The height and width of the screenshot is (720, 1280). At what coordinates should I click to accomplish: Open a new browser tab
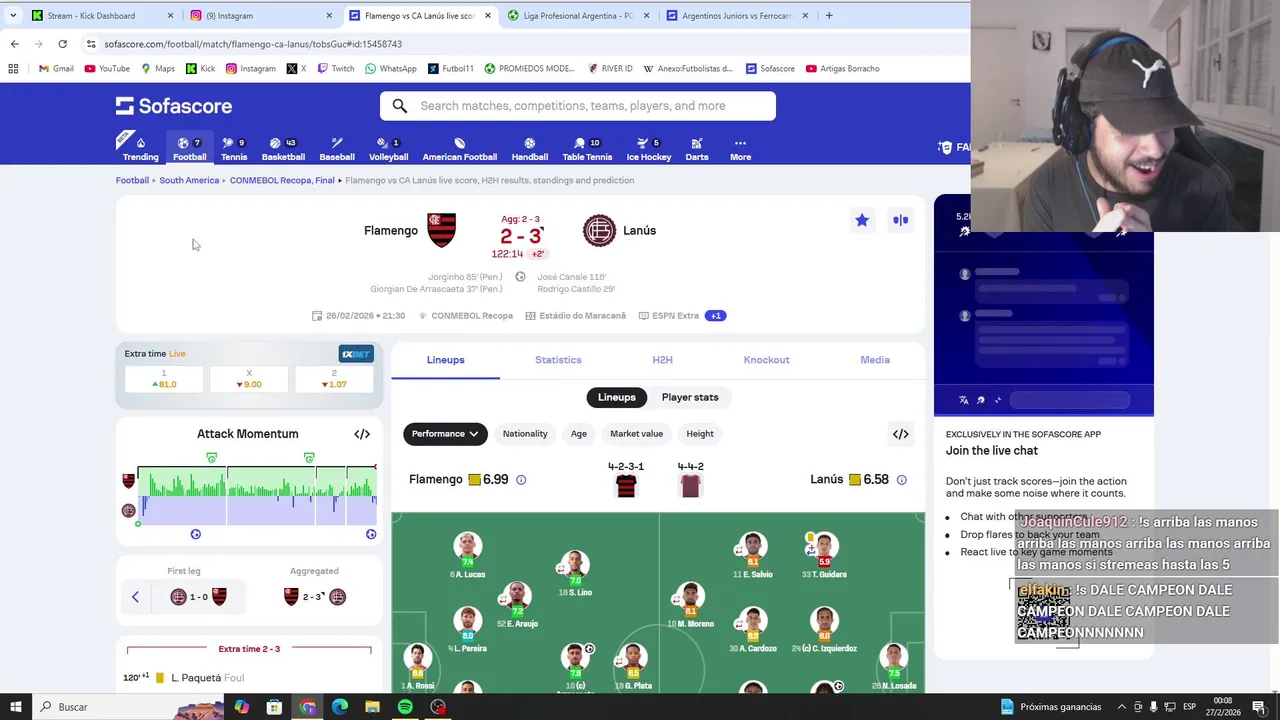829,15
